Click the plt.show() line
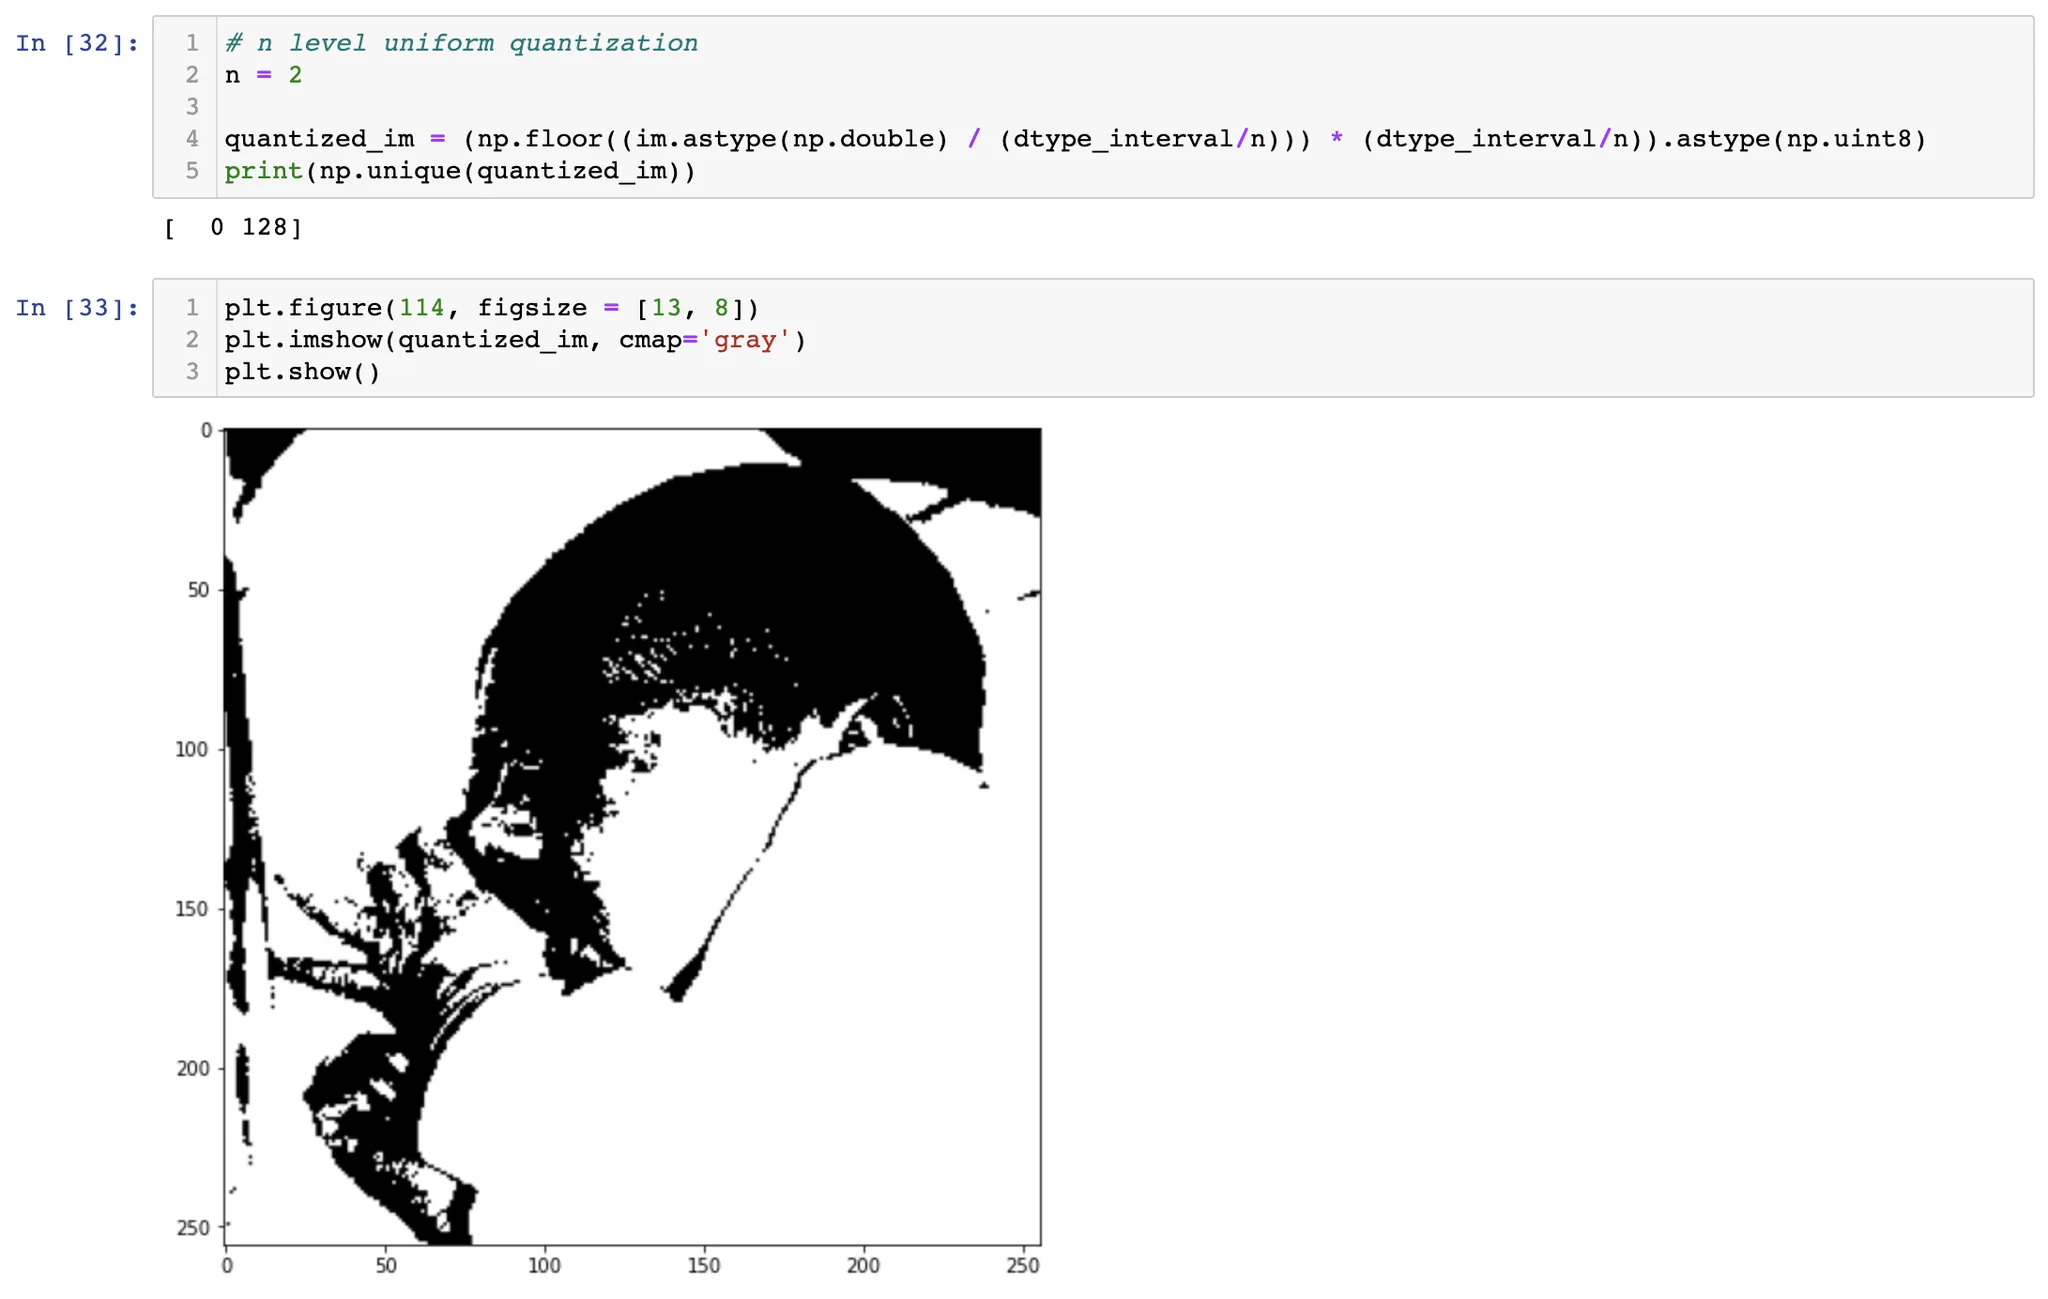 [x=302, y=372]
